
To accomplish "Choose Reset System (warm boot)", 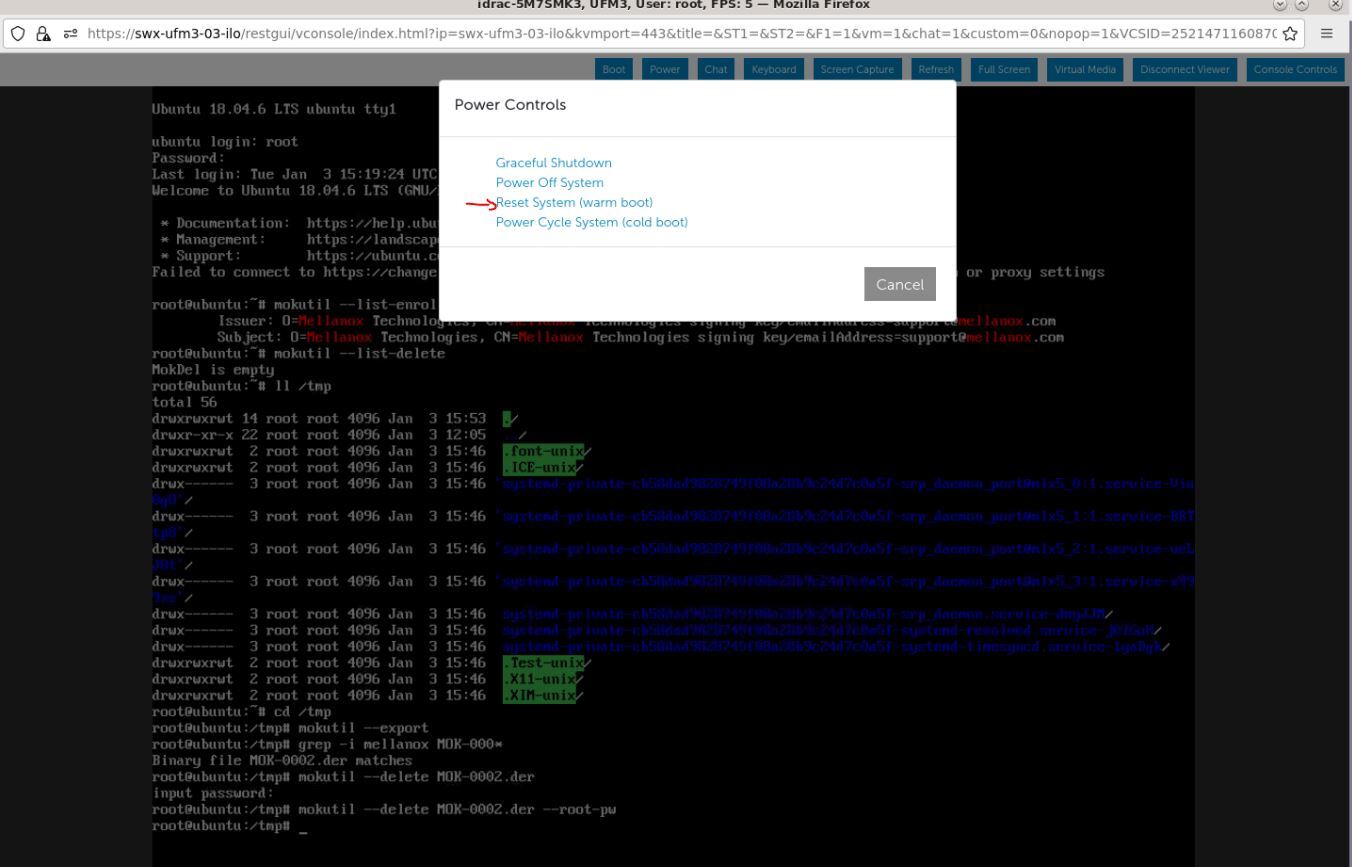I will click(574, 202).
